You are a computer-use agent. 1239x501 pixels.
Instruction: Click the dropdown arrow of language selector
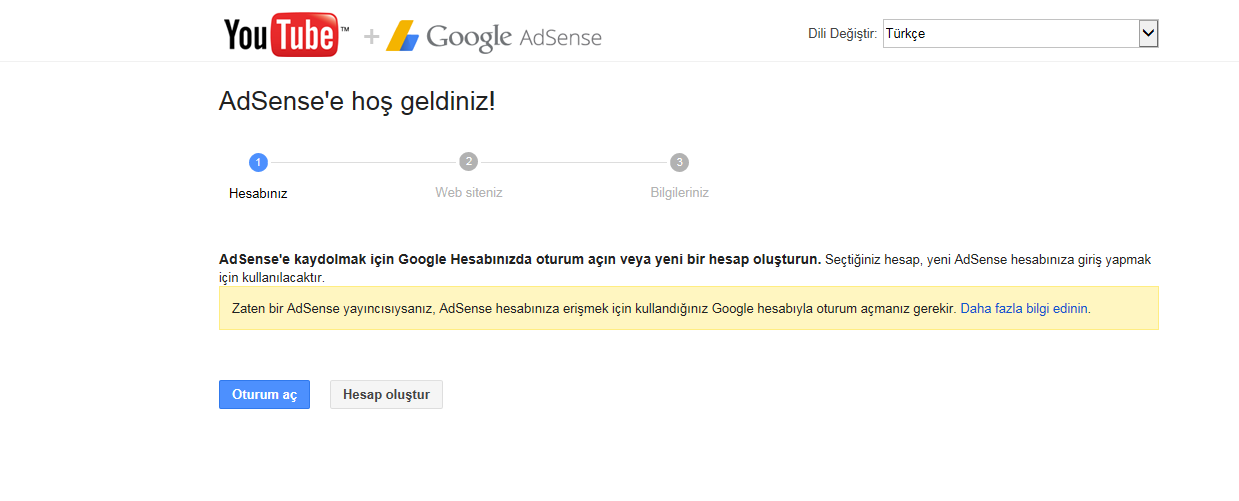coord(1148,34)
